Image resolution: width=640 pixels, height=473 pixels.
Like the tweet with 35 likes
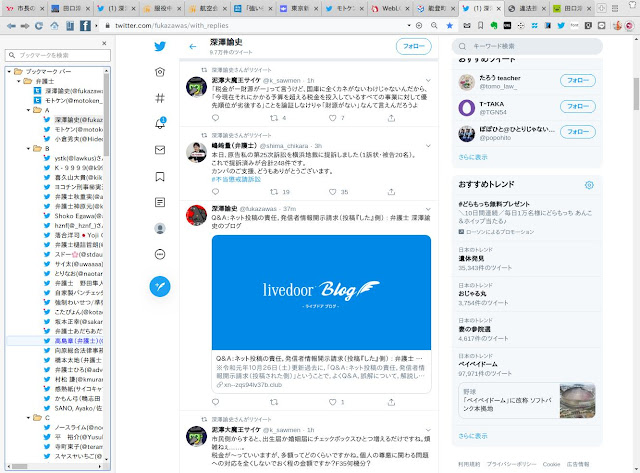[333, 192]
